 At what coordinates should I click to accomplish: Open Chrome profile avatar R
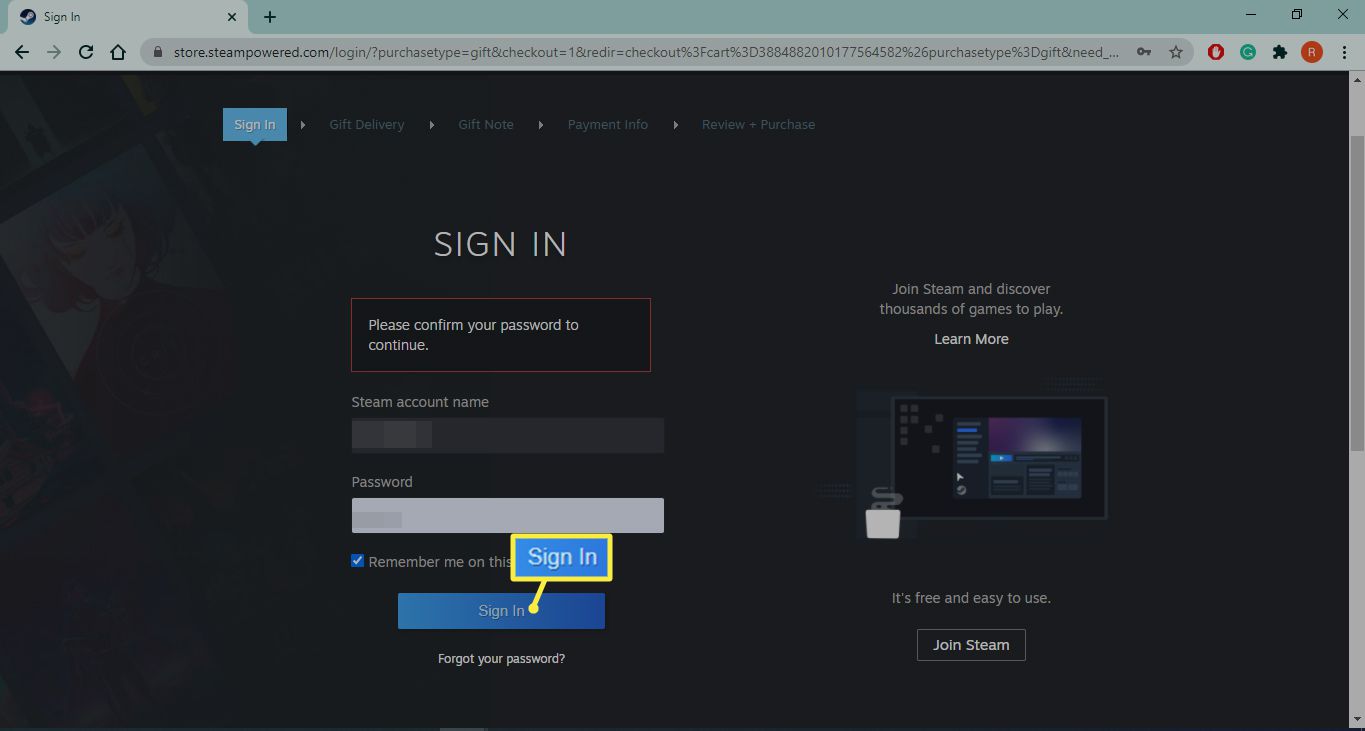(x=1311, y=52)
